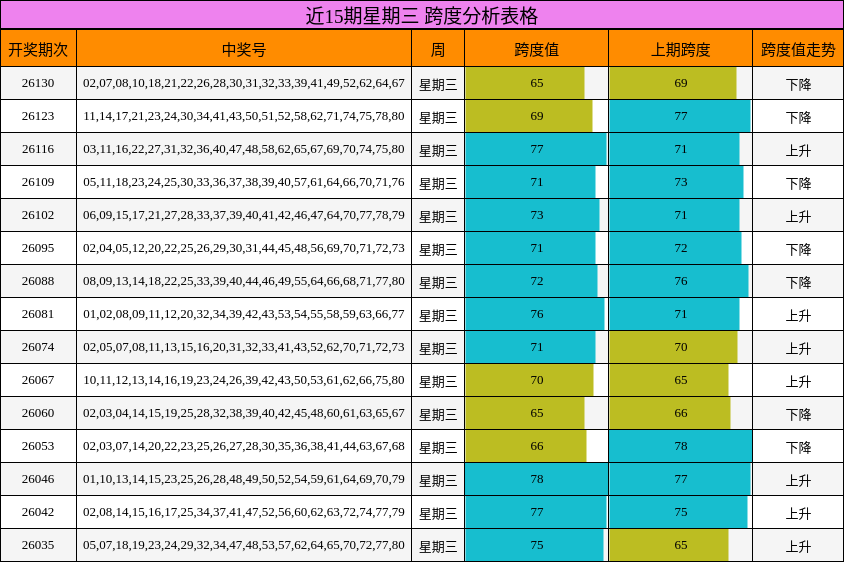
Task: Select draw number 26109
Action: click(38, 182)
